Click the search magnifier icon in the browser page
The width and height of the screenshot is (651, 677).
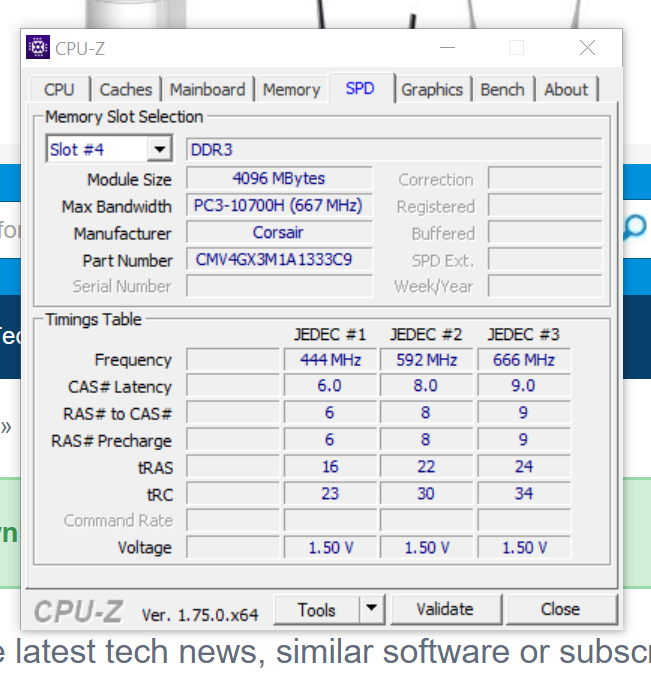635,228
